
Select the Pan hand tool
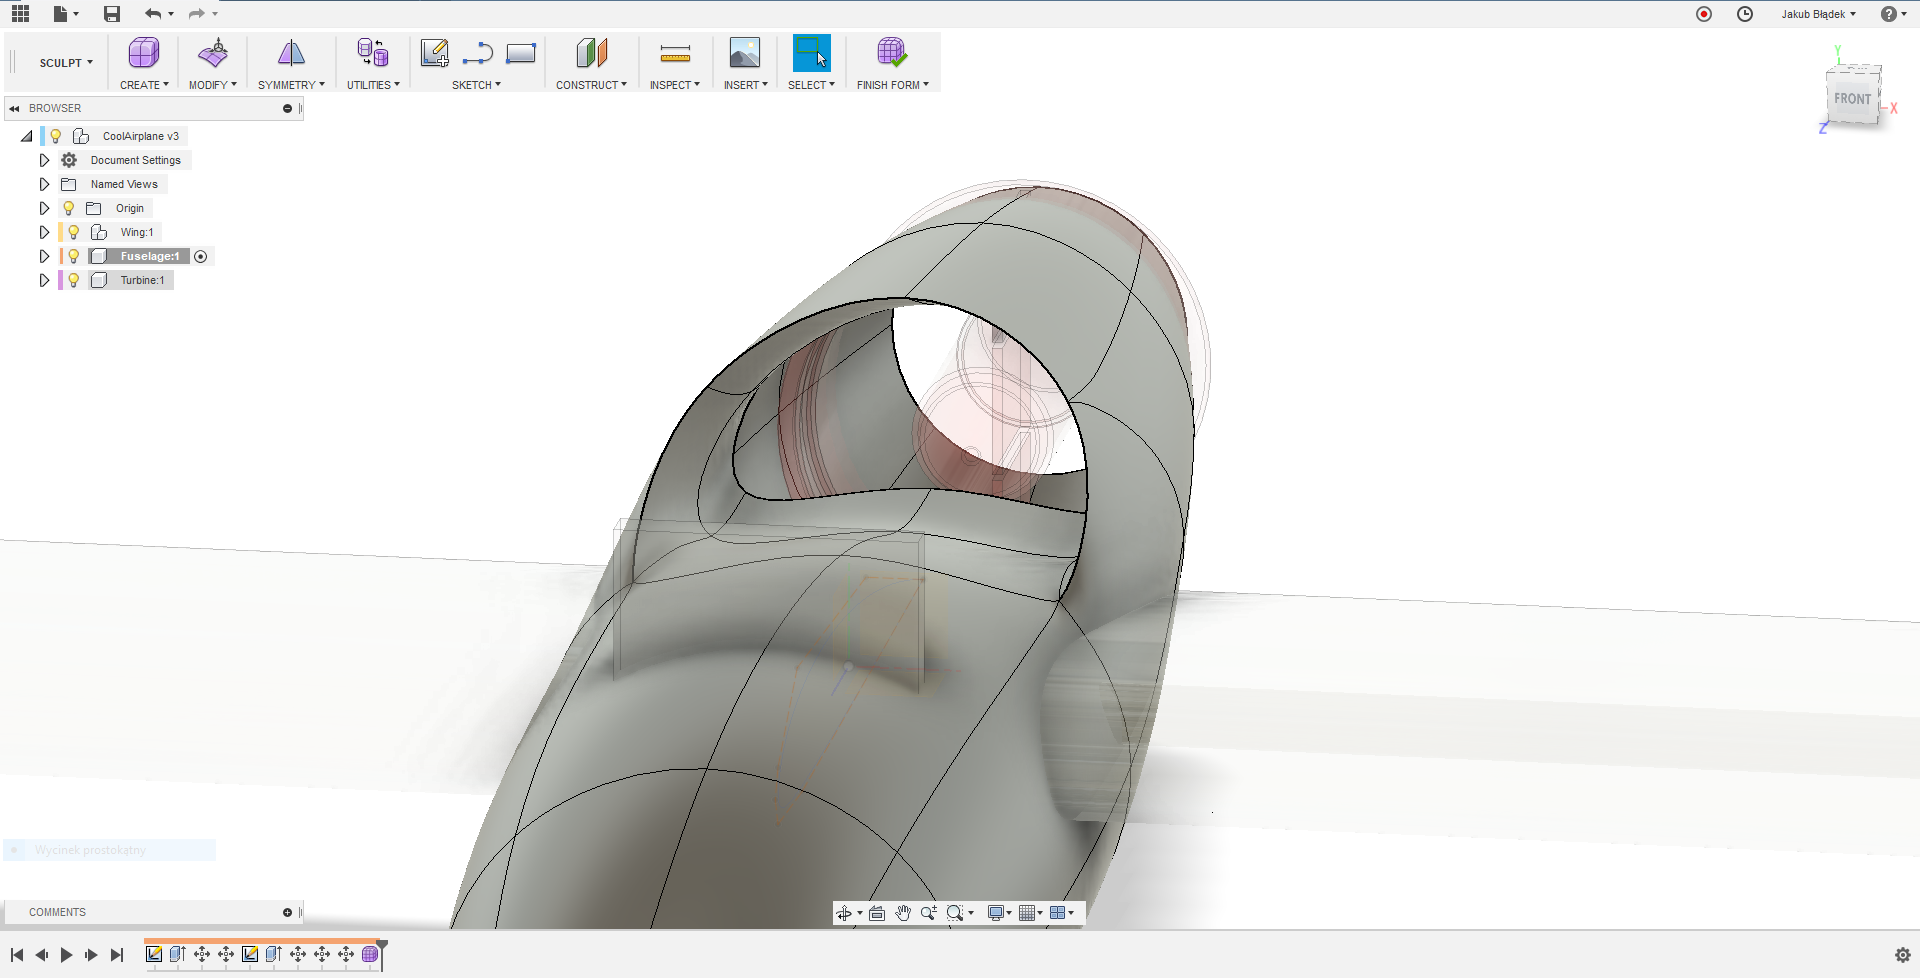(x=903, y=913)
